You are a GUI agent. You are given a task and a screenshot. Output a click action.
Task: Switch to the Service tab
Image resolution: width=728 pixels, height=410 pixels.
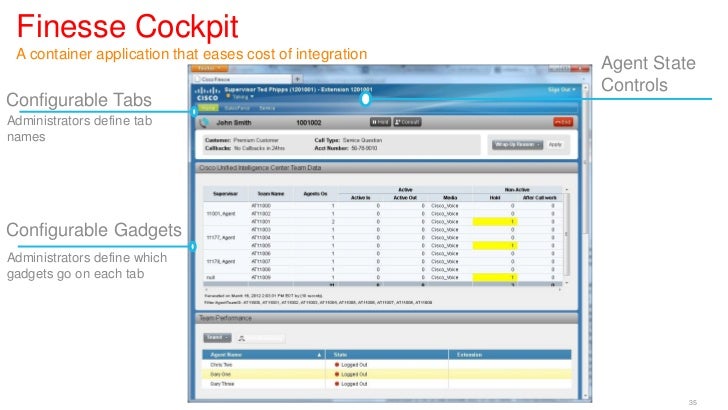[x=267, y=108]
